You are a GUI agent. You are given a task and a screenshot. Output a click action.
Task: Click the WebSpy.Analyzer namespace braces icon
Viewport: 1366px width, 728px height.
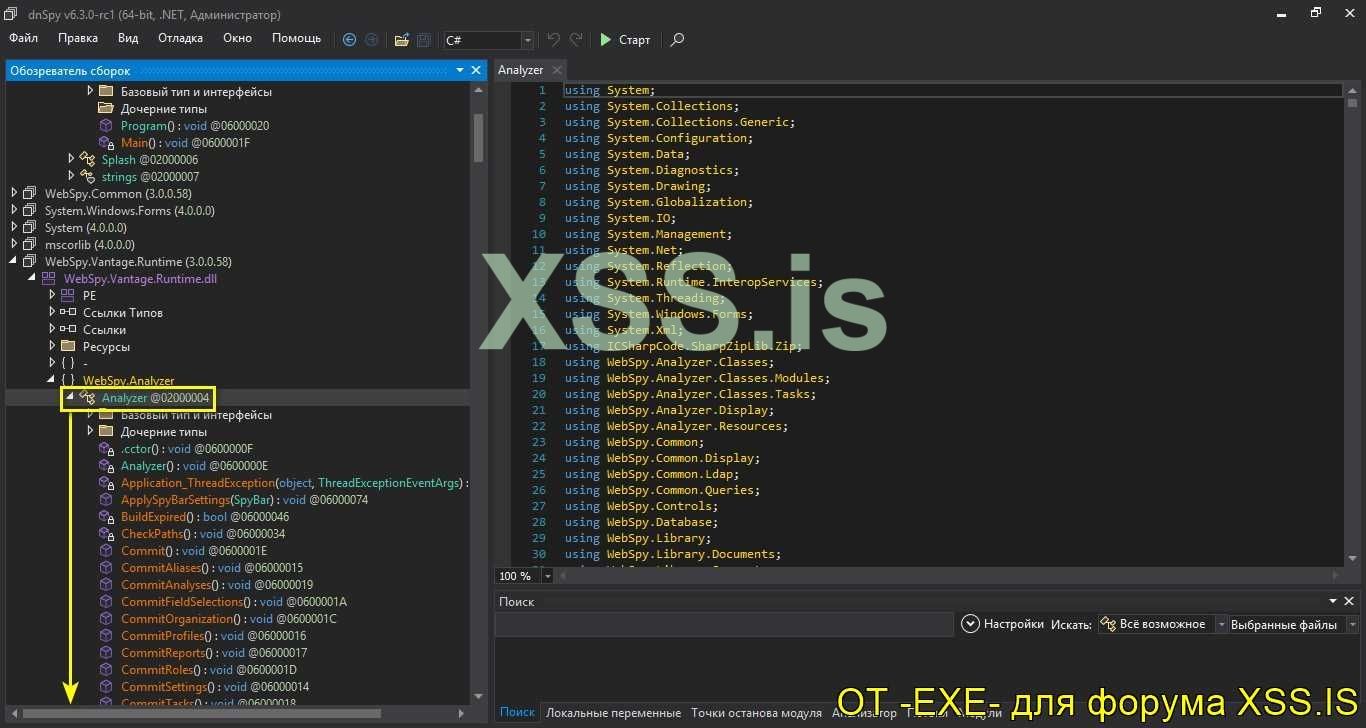[68, 381]
